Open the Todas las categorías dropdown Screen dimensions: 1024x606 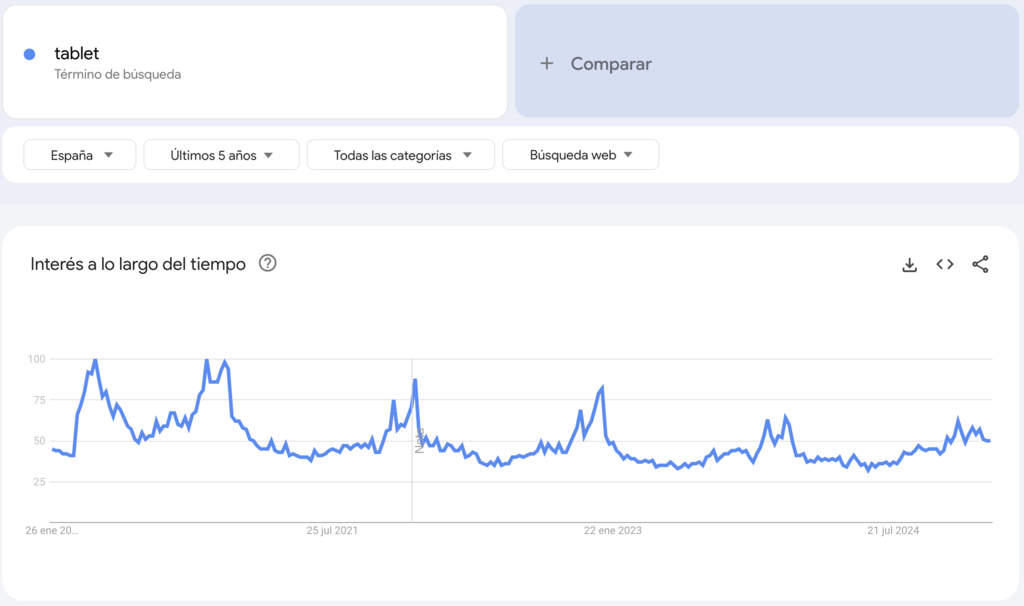tap(400, 154)
